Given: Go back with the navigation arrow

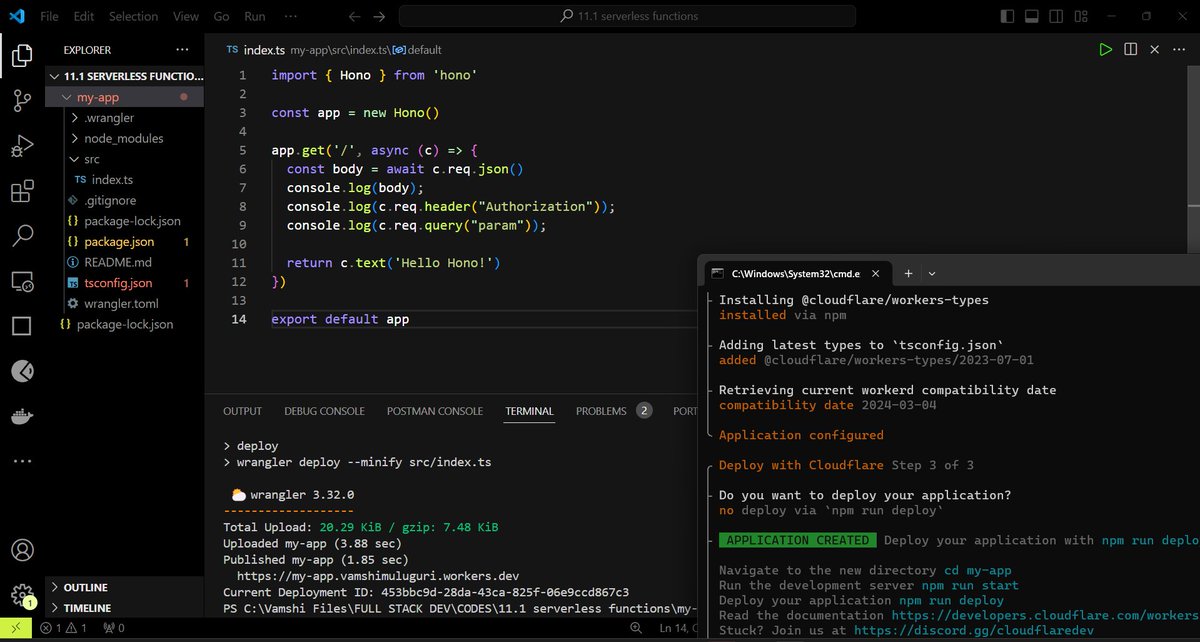Looking at the screenshot, I should coord(354,16).
